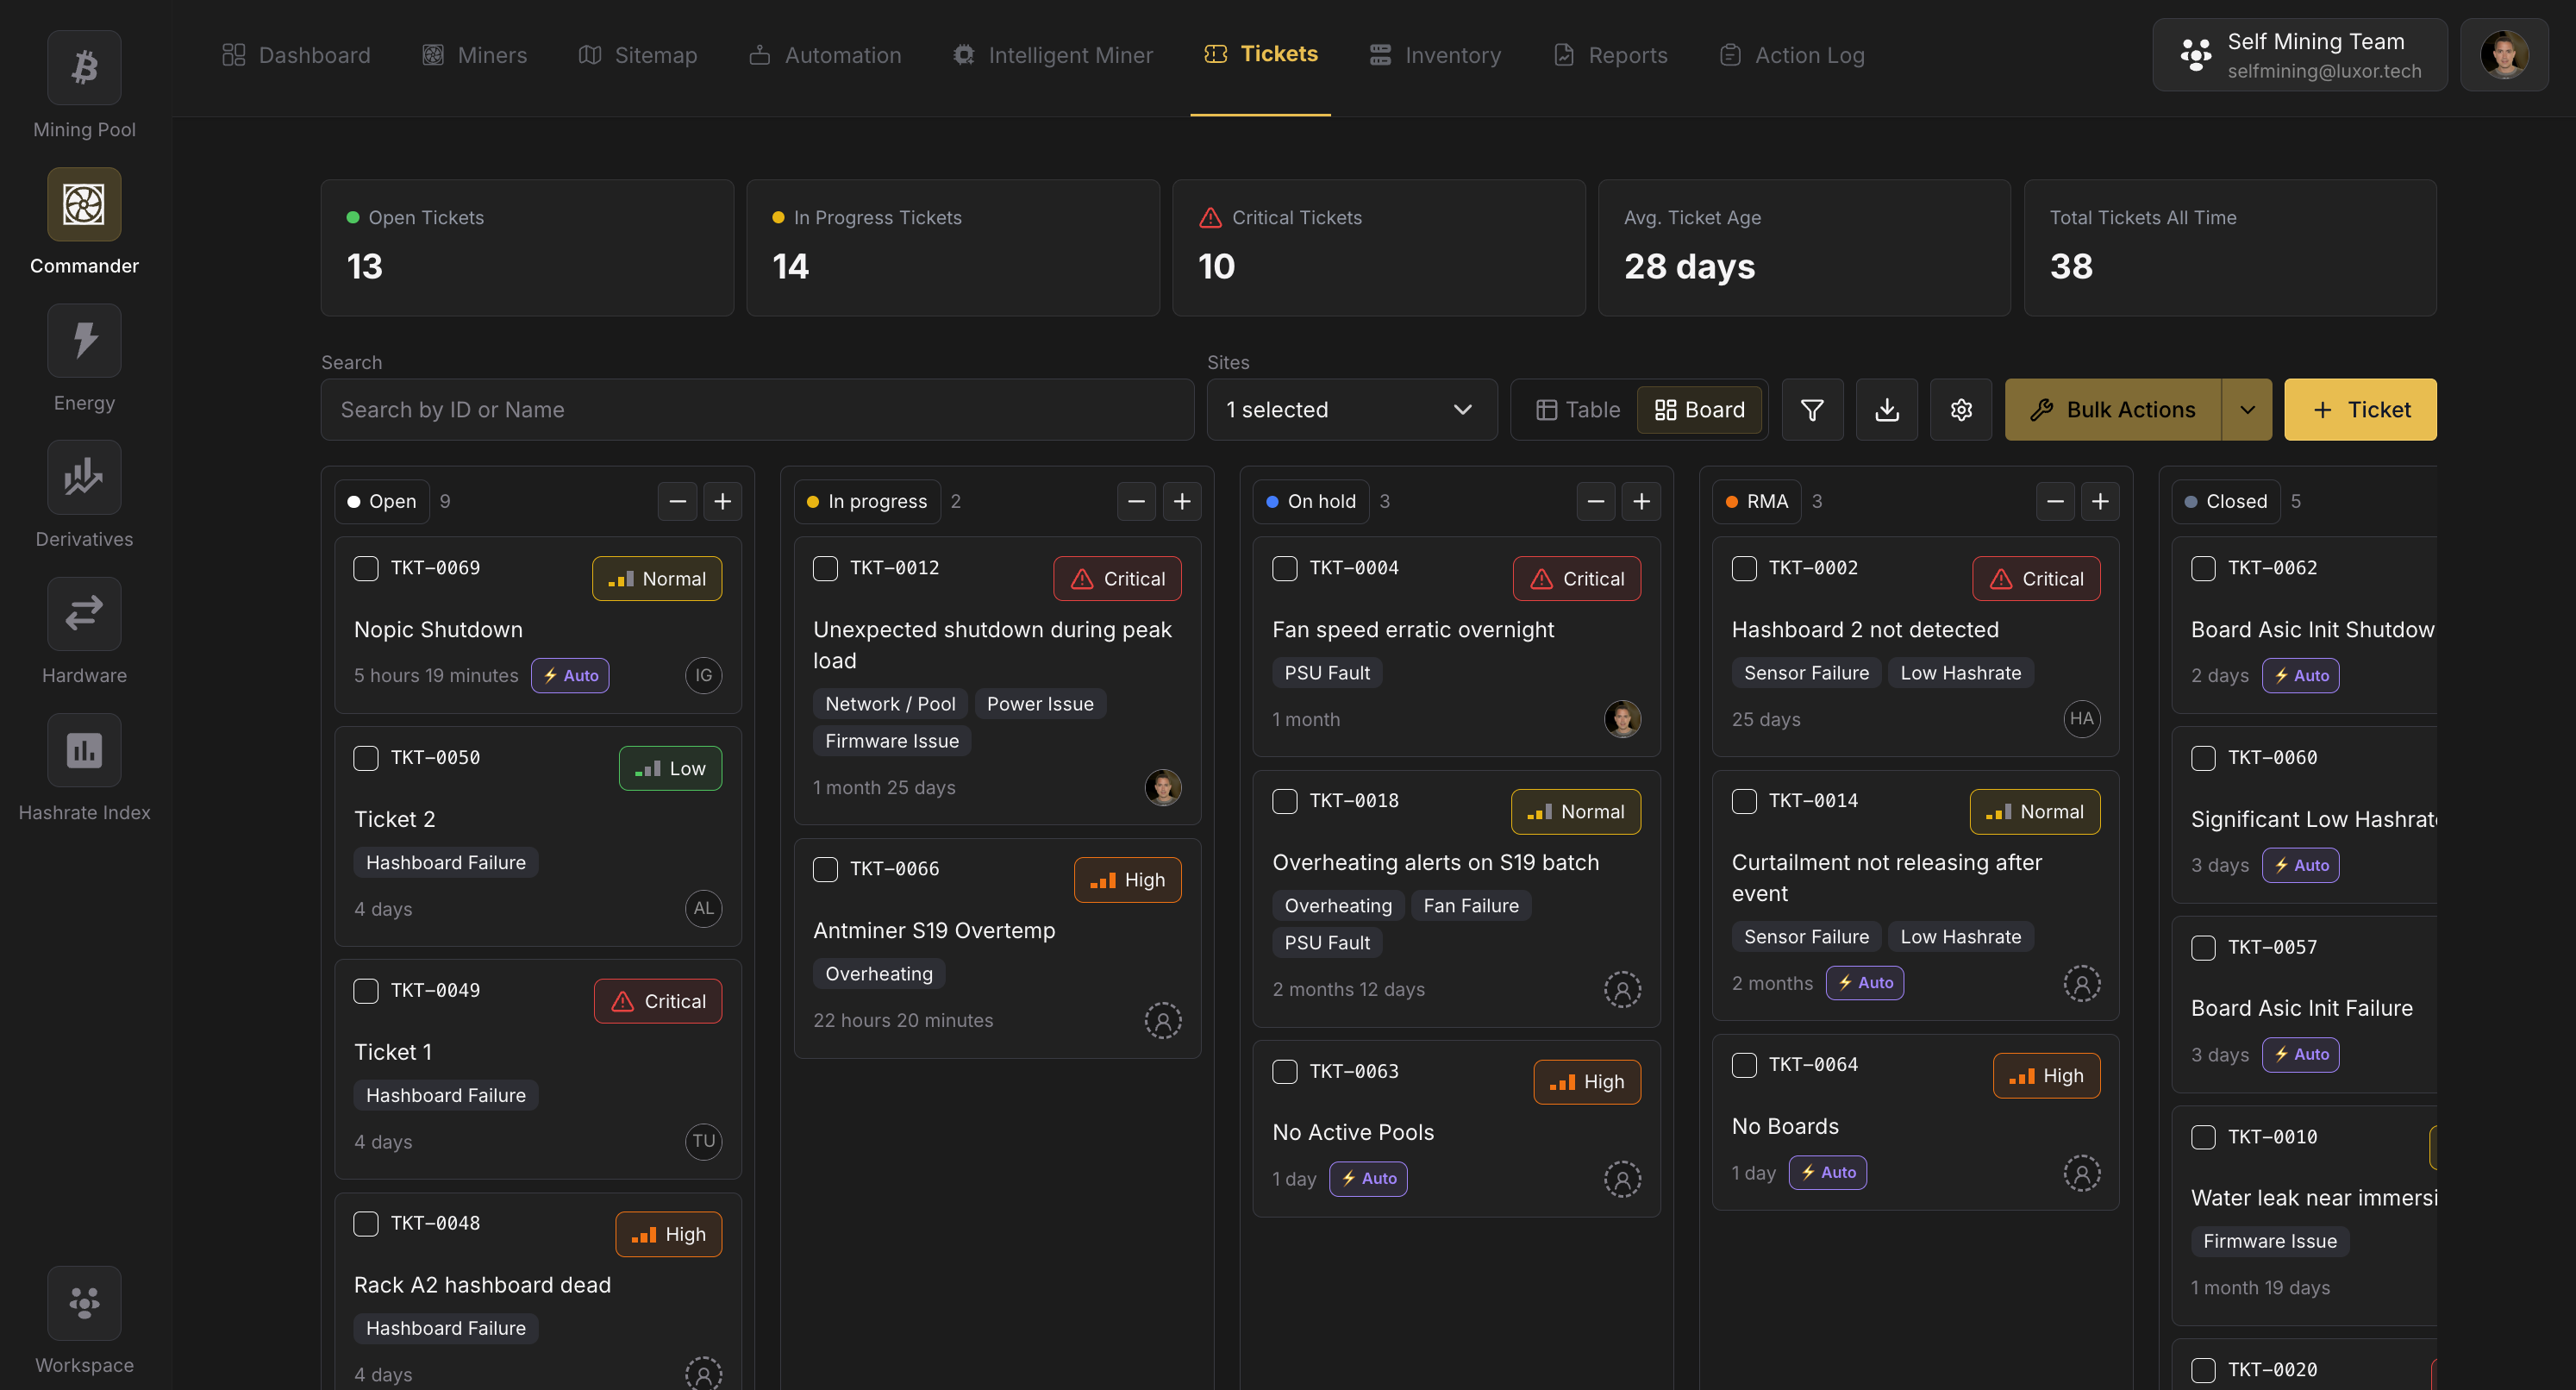This screenshot has width=2576, height=1390.
Task: Click 'Fan speed erratic overnight' ticket title
Action: (1413, 630)
